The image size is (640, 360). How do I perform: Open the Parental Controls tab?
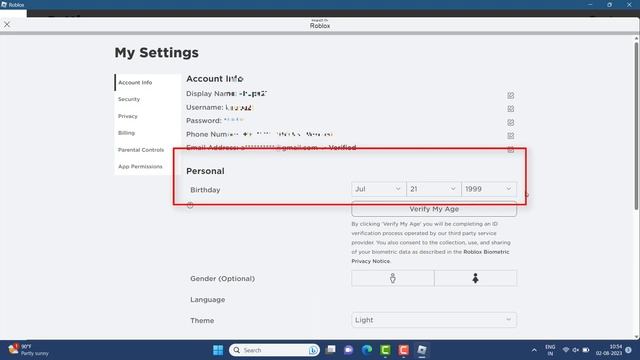pos(141,150)
